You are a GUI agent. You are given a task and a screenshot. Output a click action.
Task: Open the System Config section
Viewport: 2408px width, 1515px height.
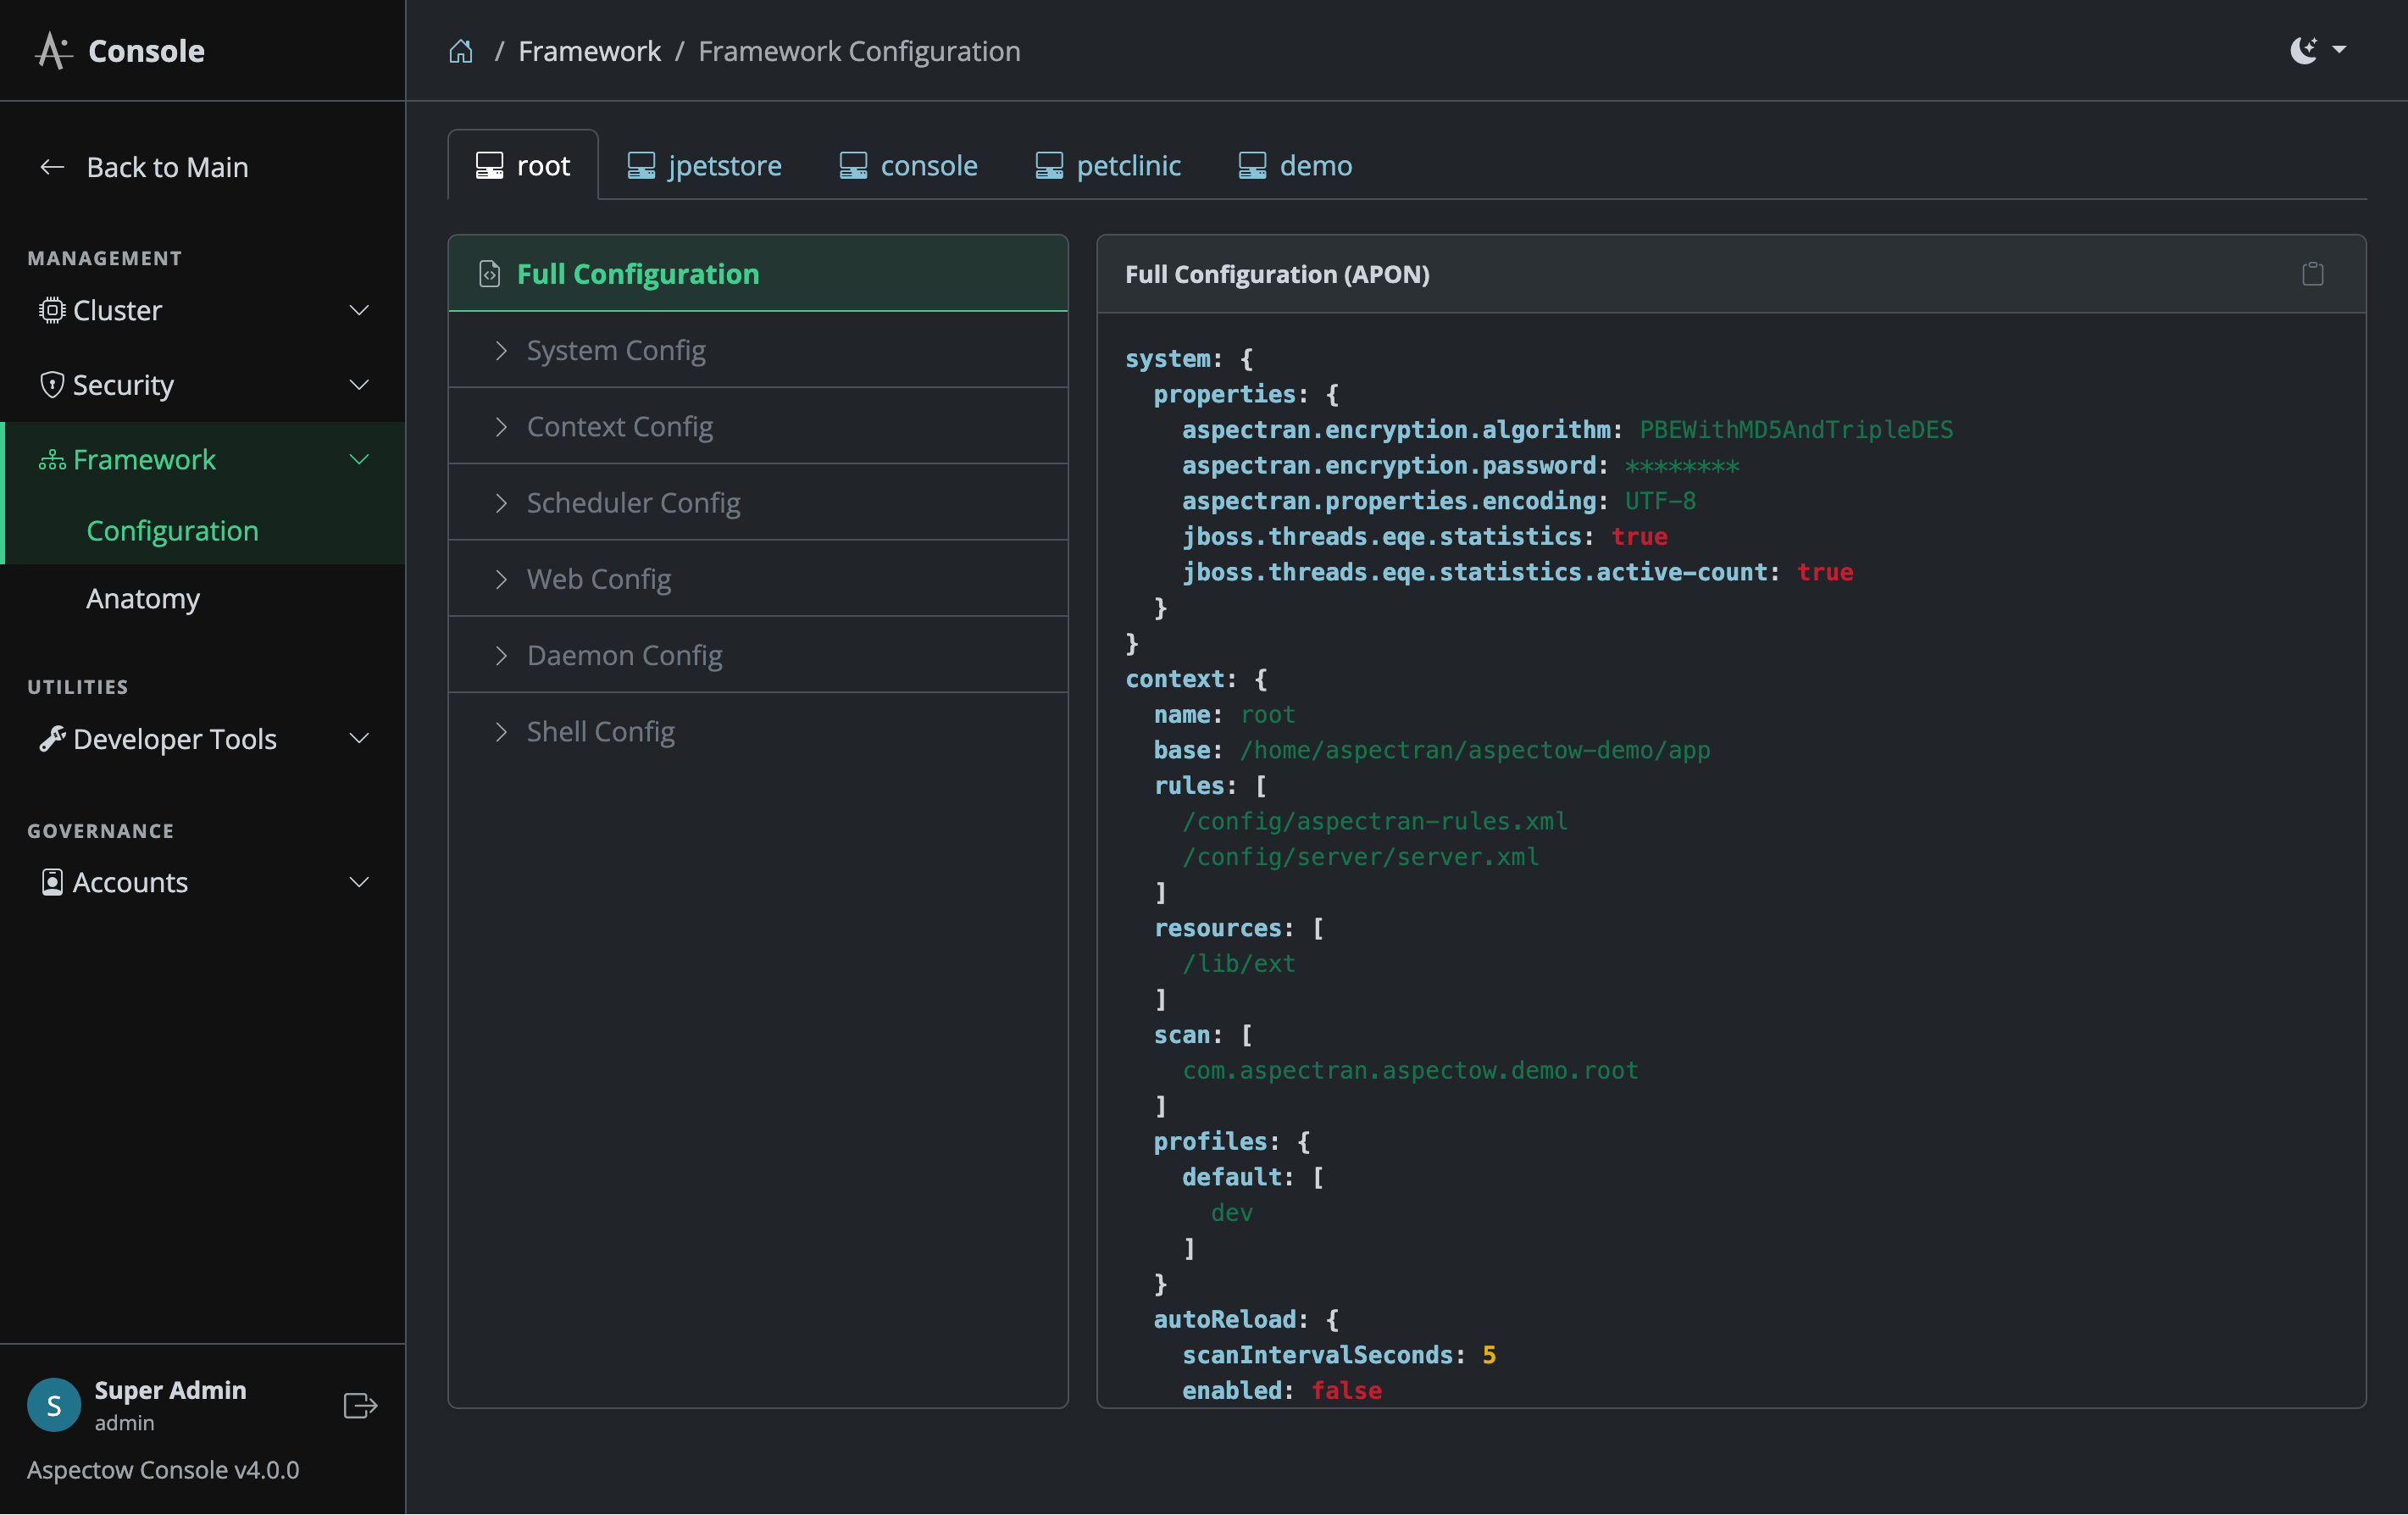click(758, 350)
